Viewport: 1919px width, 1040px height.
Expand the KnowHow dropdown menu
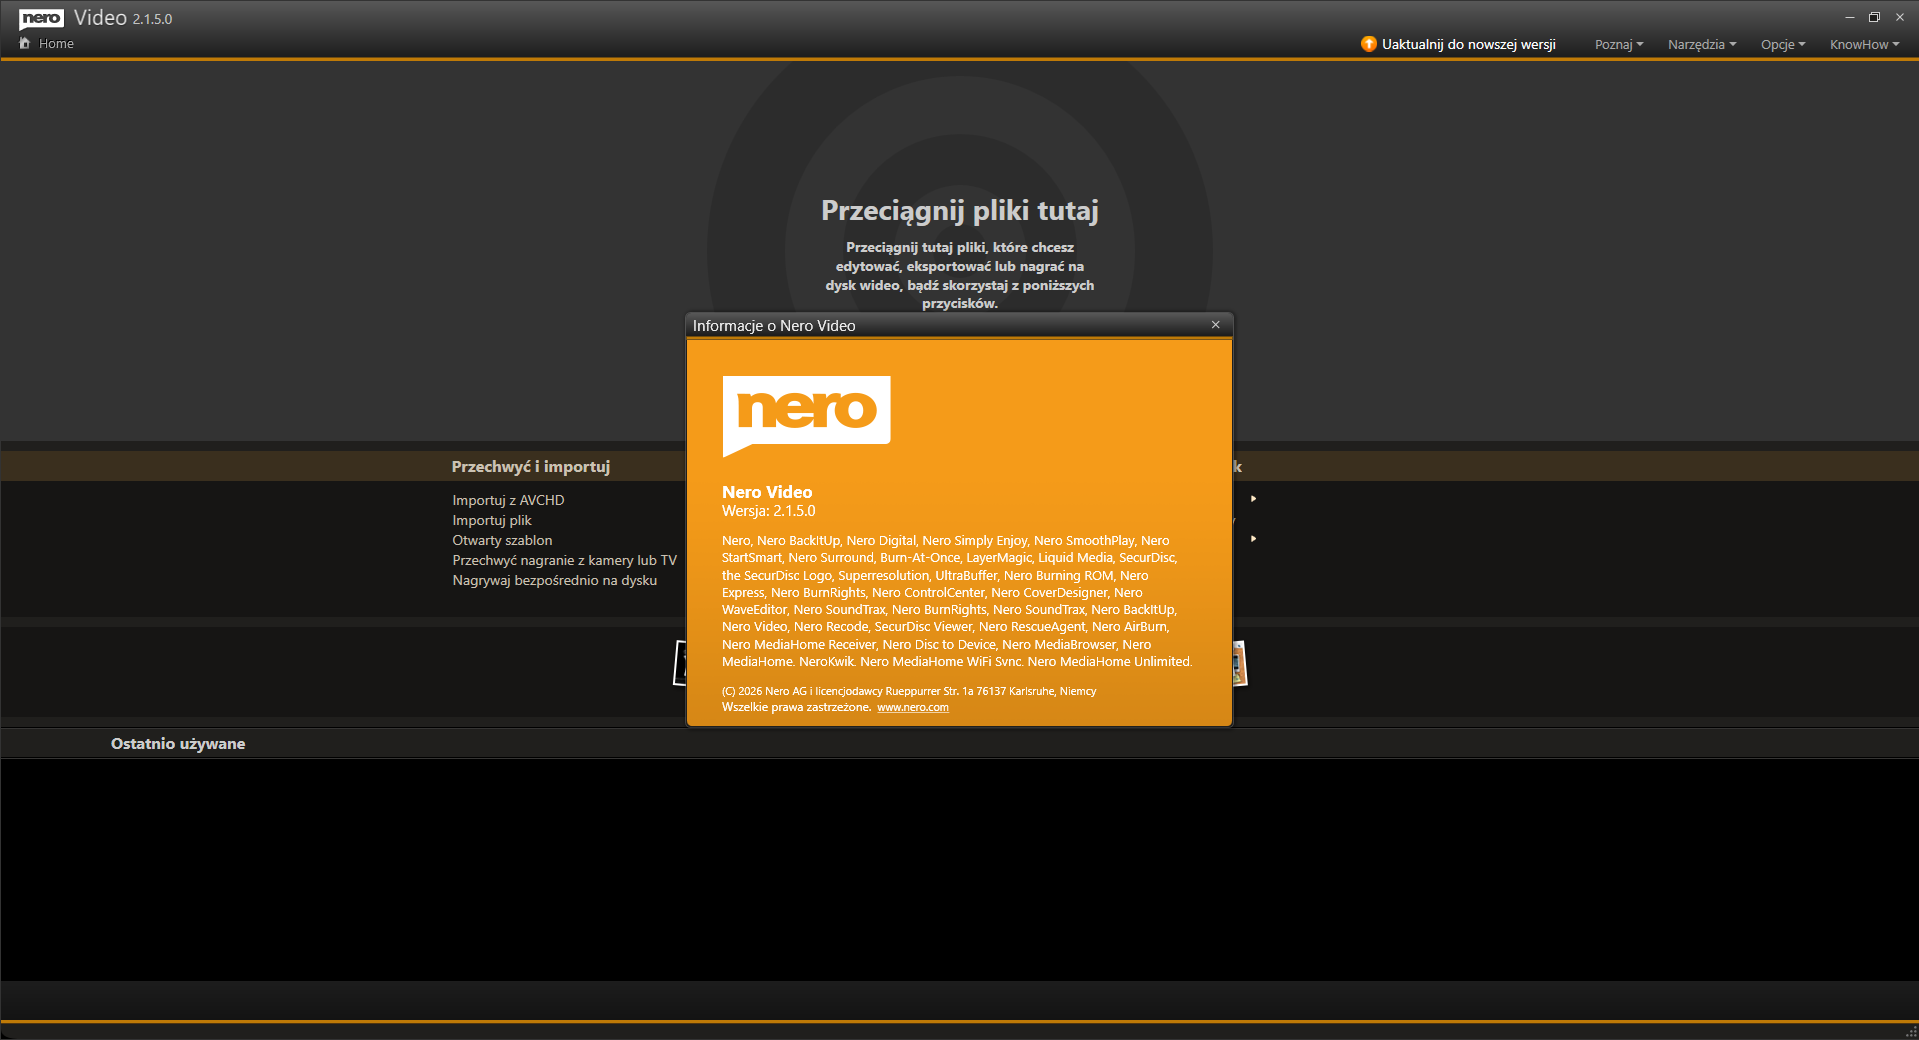pos(1864,44)
